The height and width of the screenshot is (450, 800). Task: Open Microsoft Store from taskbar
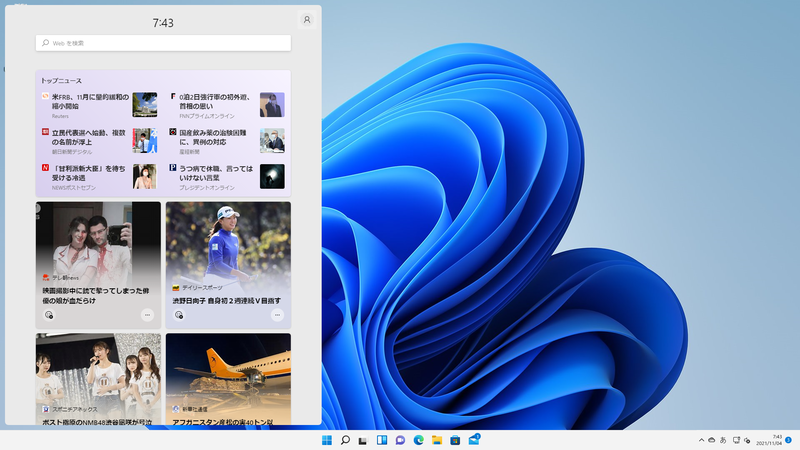click(455, 440)
